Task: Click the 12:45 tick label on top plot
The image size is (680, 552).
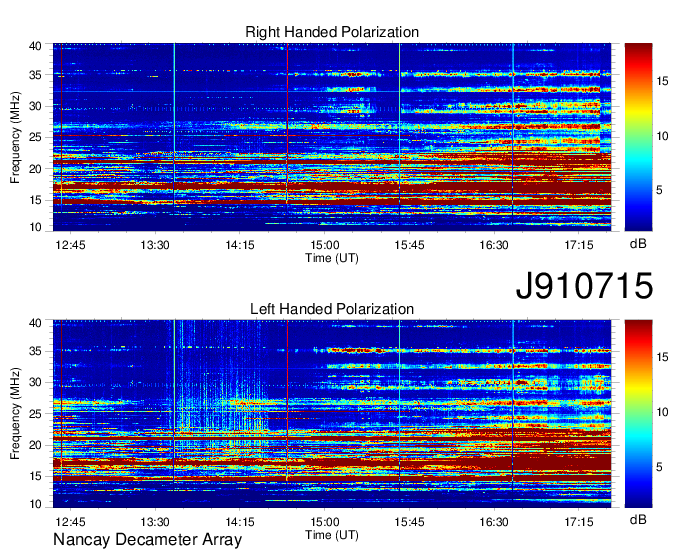Action: coord(70,245)
